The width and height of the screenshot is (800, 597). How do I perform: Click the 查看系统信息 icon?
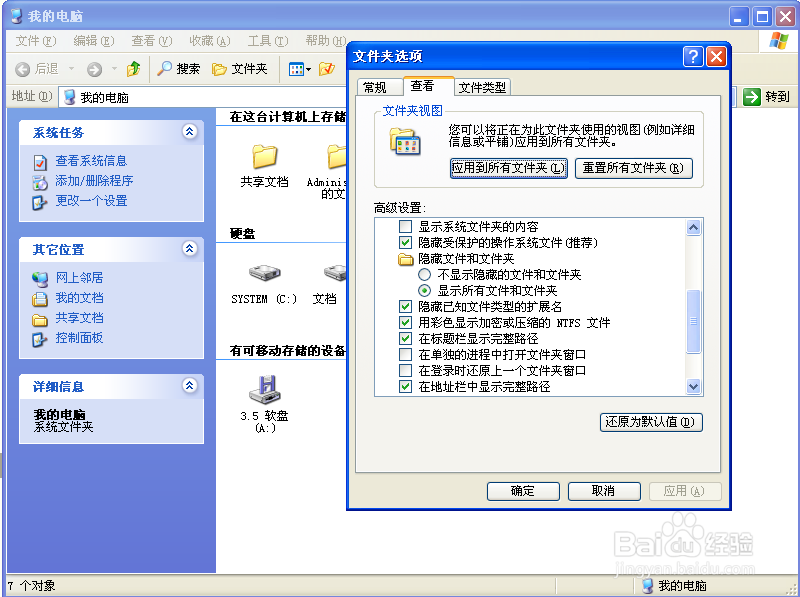click(40, 162)
